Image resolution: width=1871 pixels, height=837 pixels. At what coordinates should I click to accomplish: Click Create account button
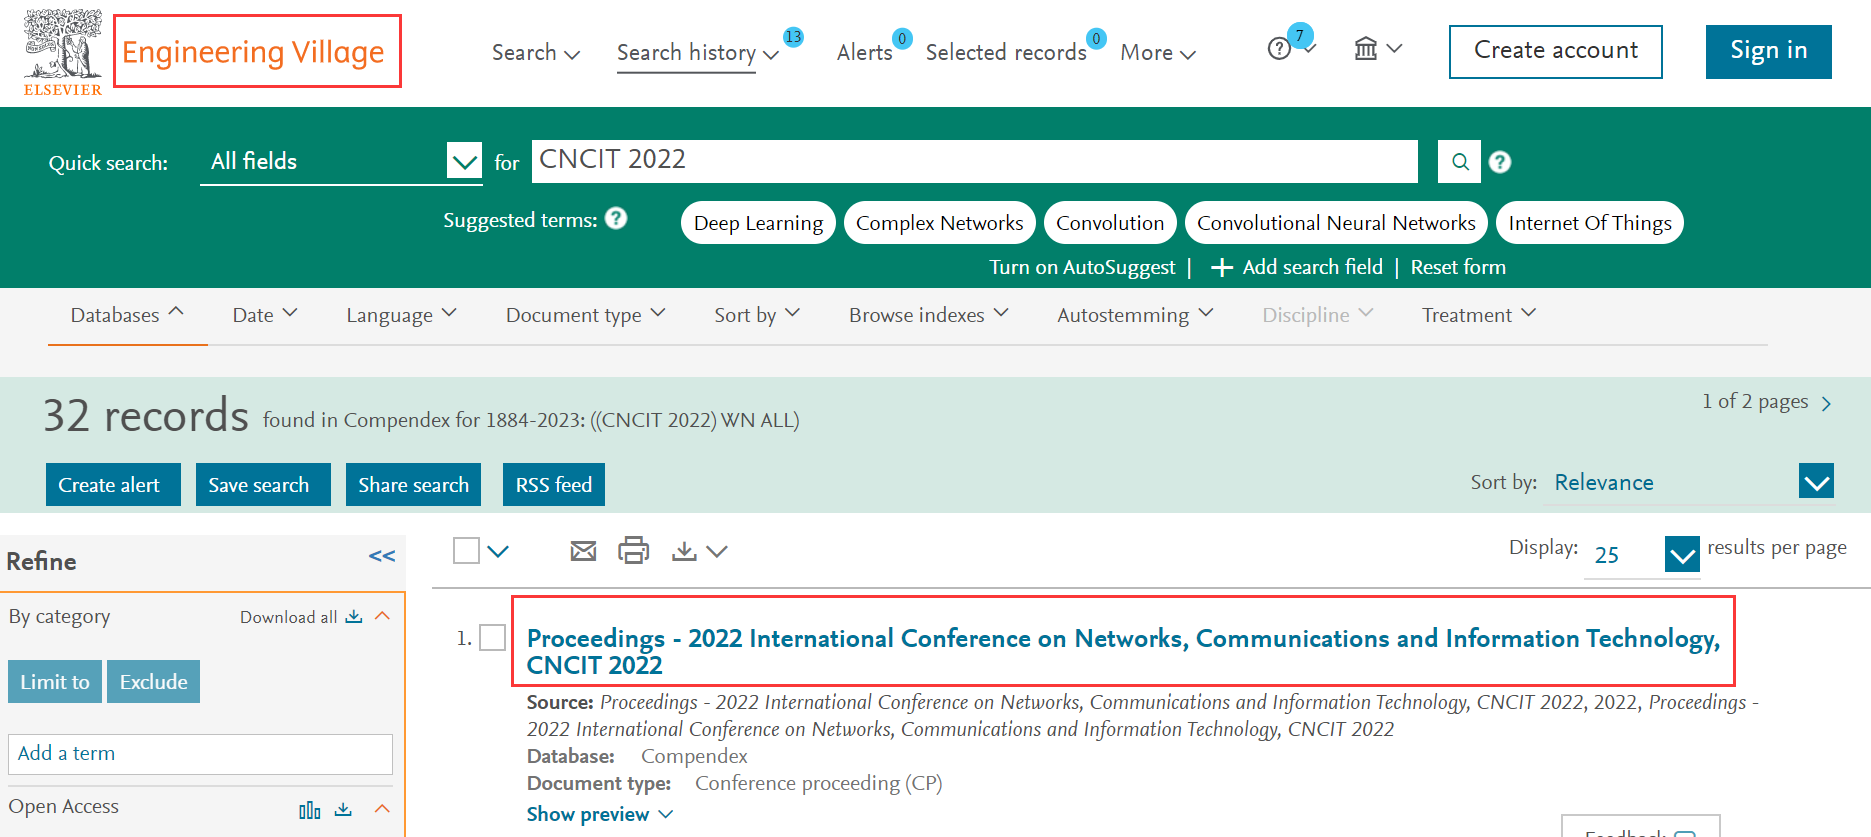pos(1556,51)
